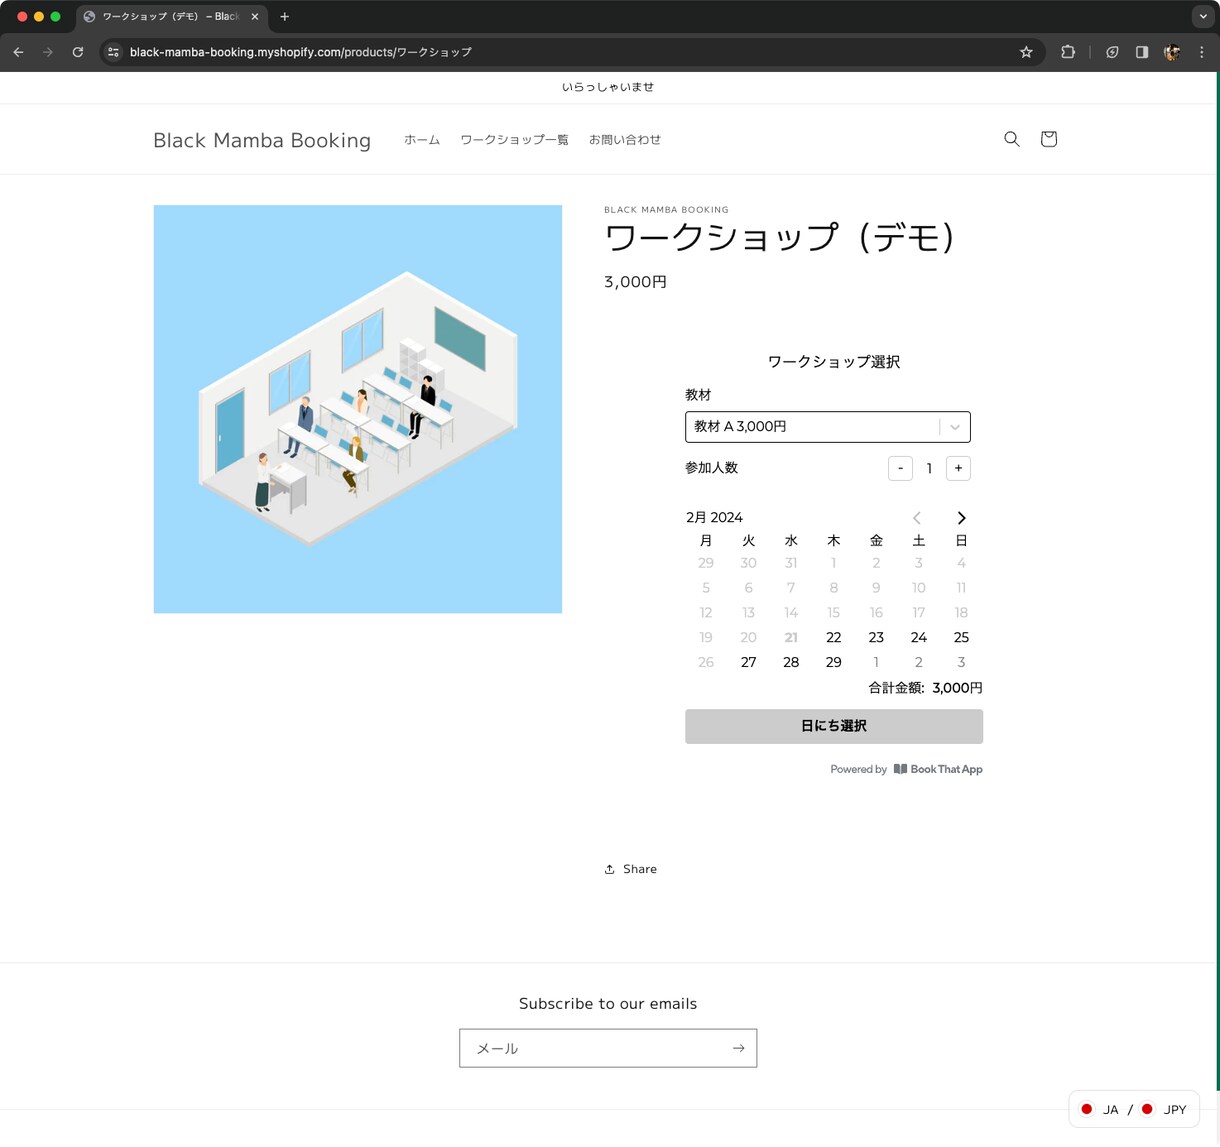Click the participant count value 1

929,468
